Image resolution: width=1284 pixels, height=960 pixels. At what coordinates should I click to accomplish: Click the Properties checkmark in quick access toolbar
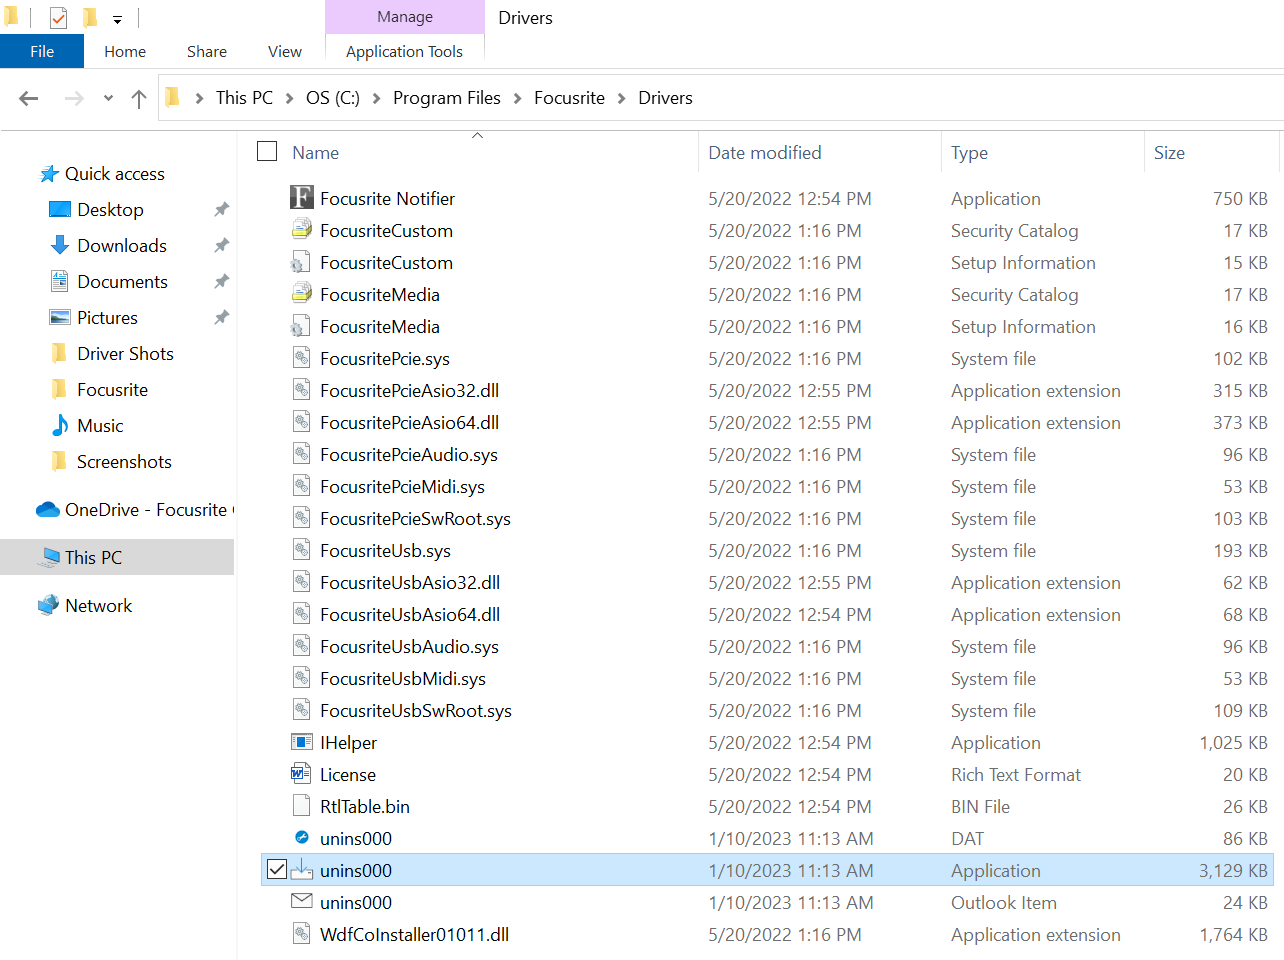pyautogui.click(x=58, y=18)
